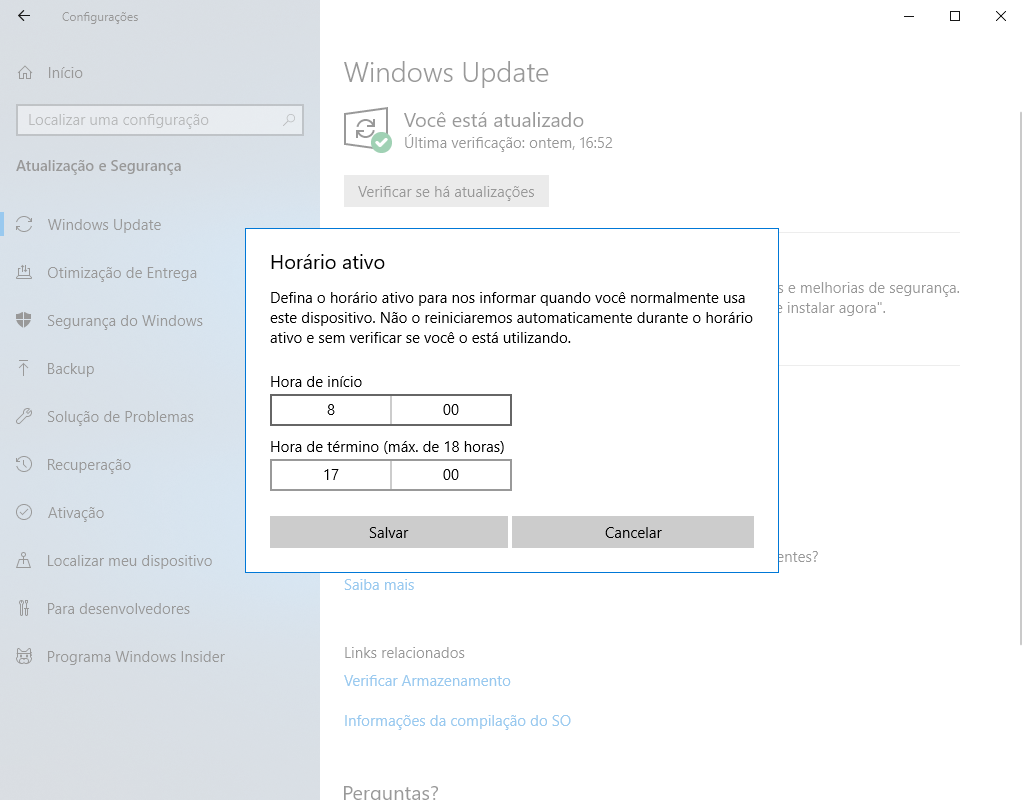Click the Para desenvolvedores tools icon
1024x800 pixels.
(x=24, y=609)
